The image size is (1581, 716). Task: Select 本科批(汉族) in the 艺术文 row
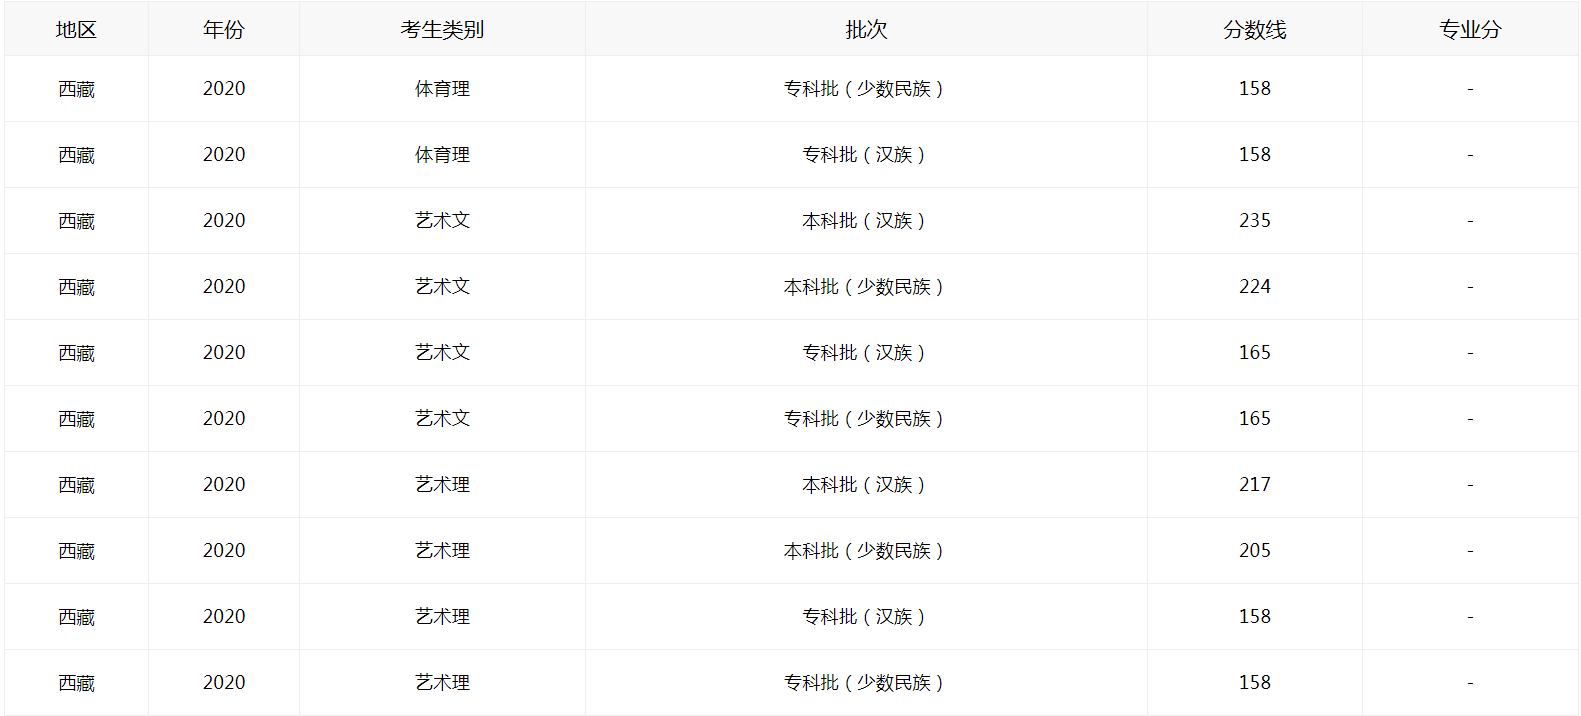tap(864, 221)
